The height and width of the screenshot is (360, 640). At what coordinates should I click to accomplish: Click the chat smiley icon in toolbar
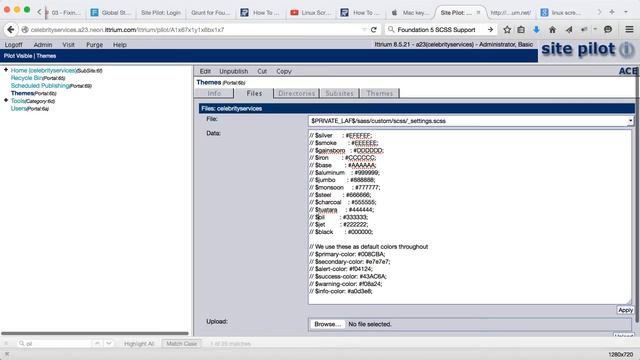click(x=608, y=29)
